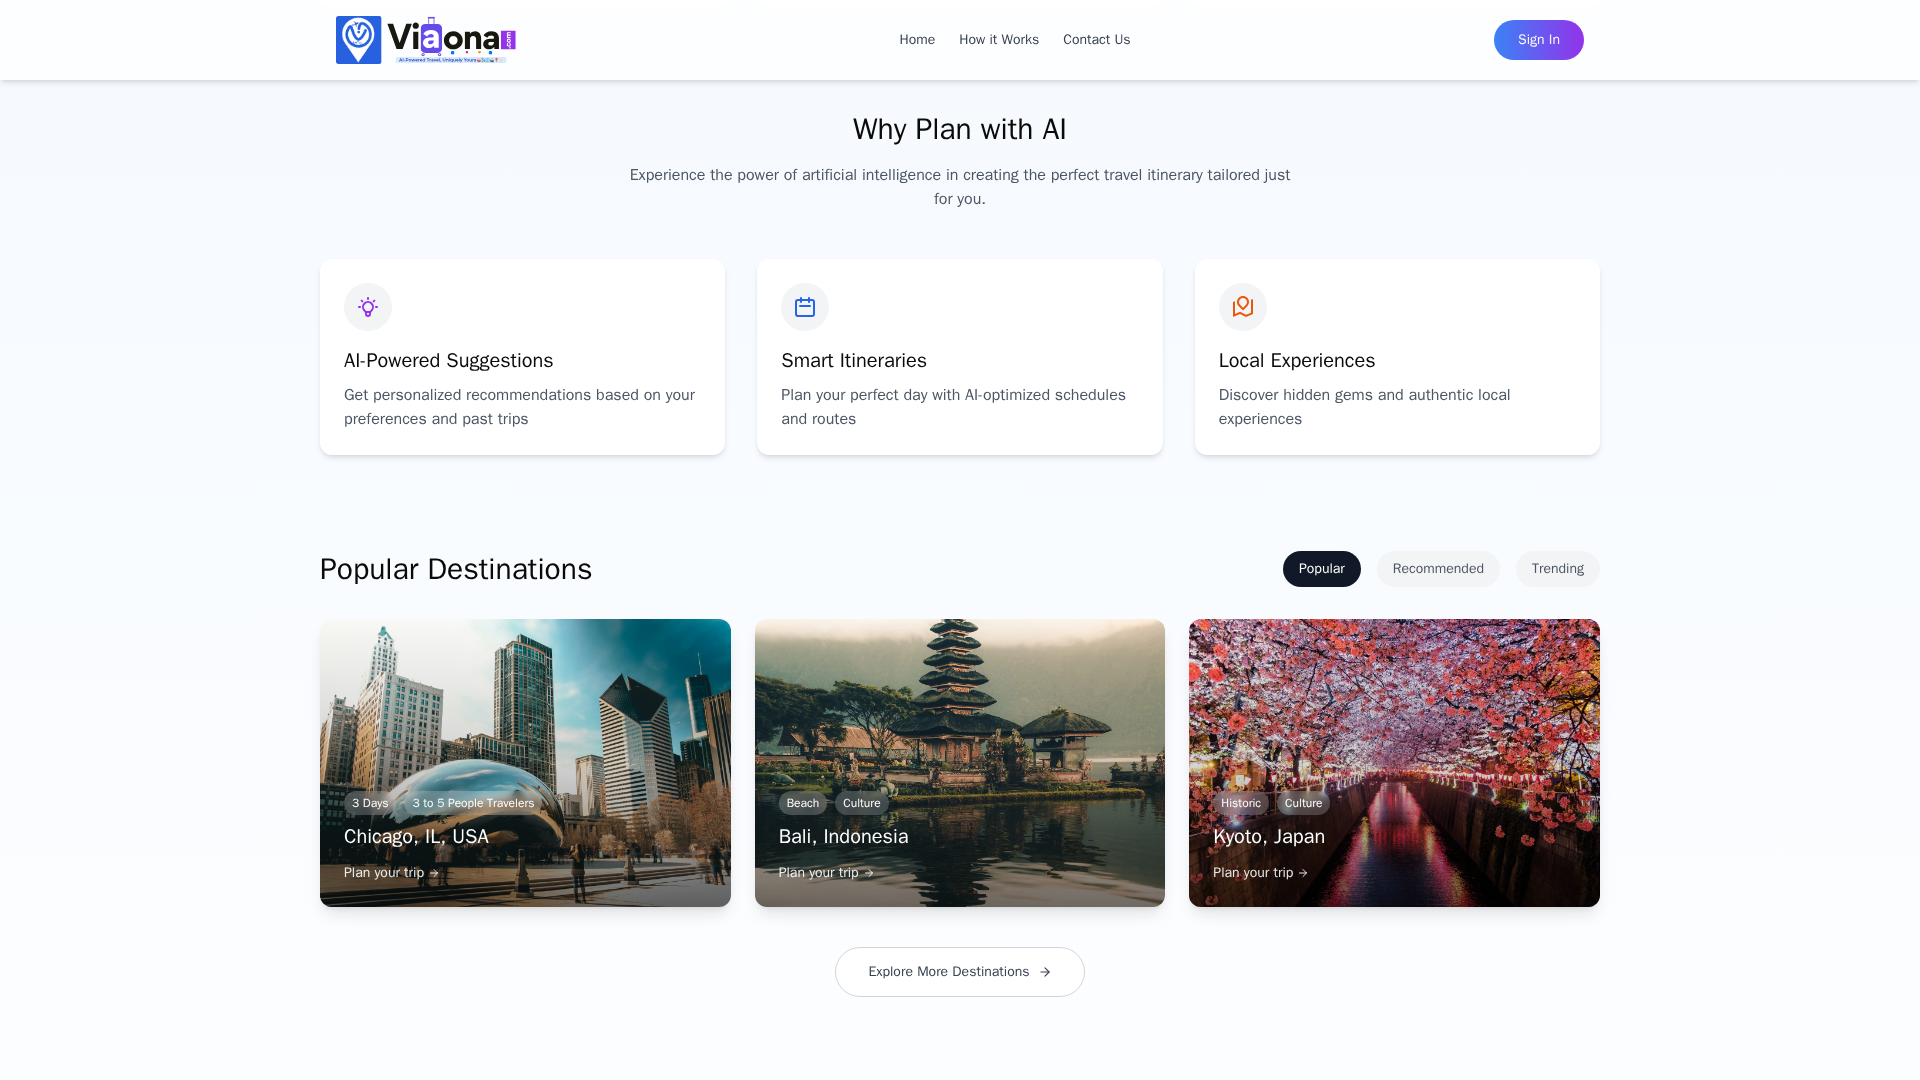Switch to Trending destinations filter
This screenshot has width=1920, height=1080.
[x=1557, y=569]
